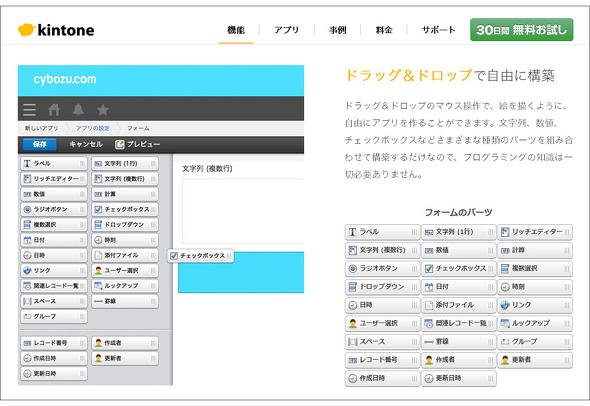Select 罫線 in the editor's left palette
590x406 pixels.
tap(125, 301)
